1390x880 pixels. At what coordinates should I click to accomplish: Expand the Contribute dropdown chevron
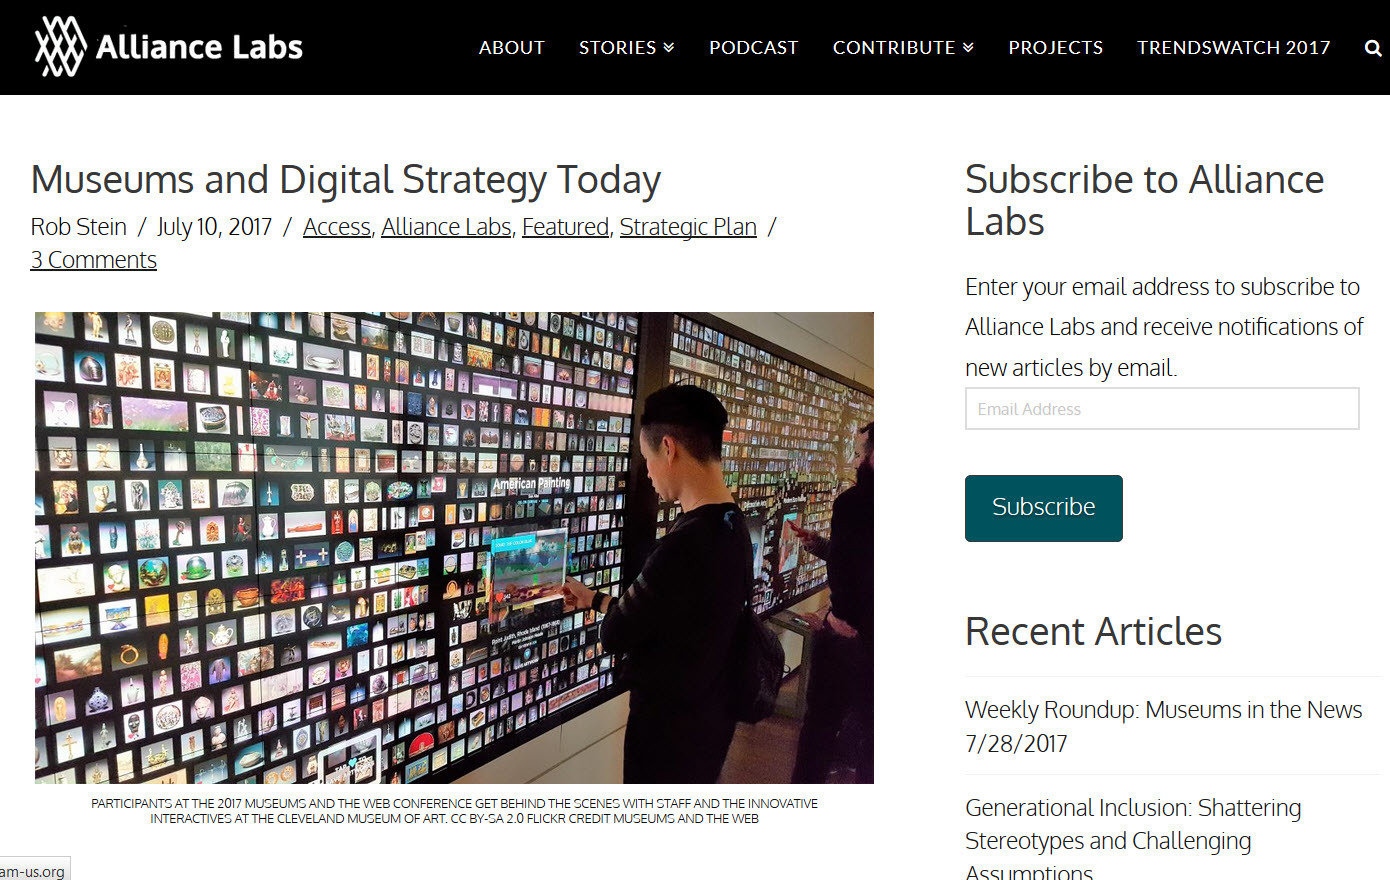point(968,48)
